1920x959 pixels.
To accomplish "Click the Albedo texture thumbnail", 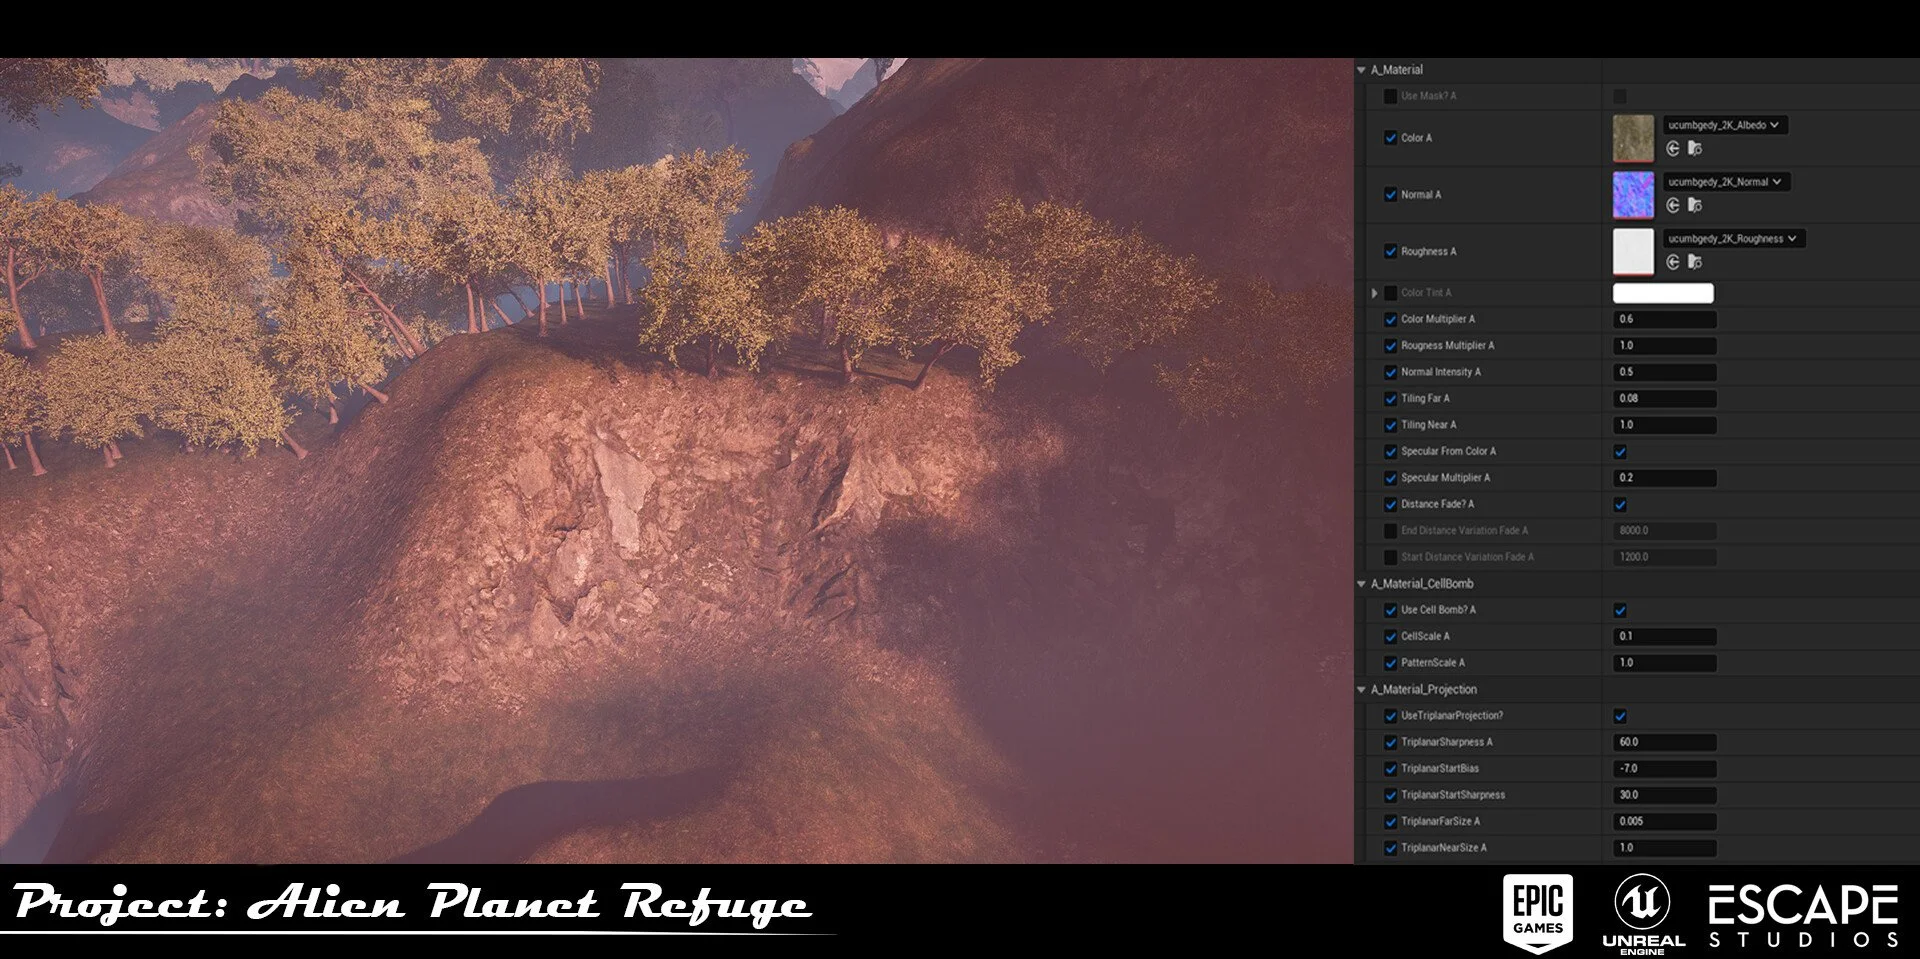I will coord(1633,138).
